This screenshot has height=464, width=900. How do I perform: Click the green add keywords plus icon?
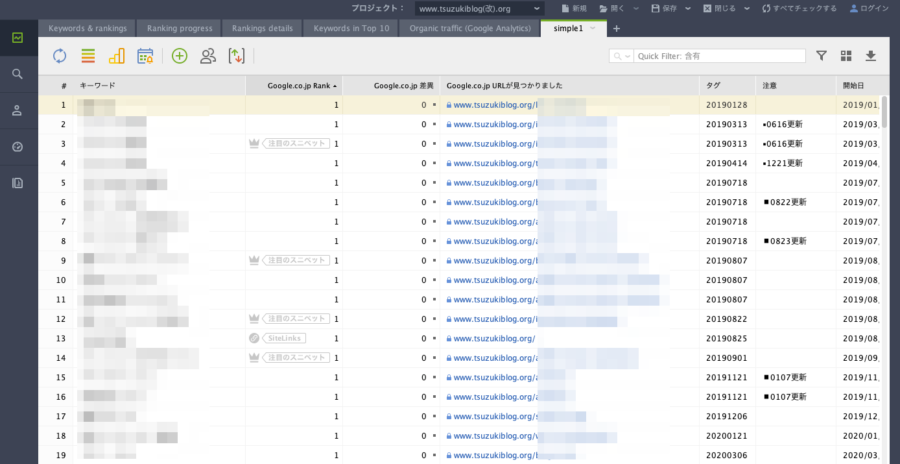click(x=180, y=56)
